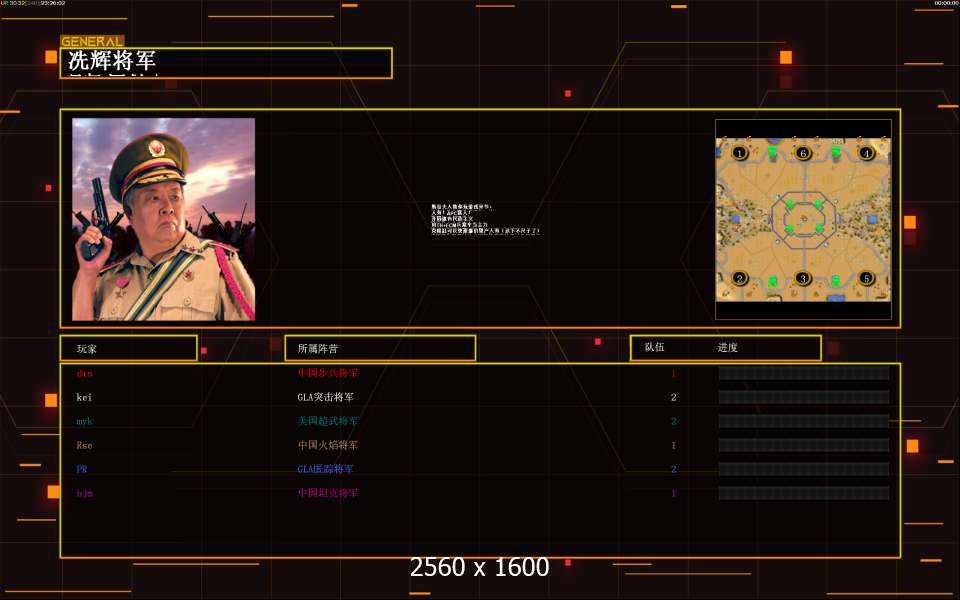Click hjm's loading progress bar
The image size is (960, 600).
[804, 493]
